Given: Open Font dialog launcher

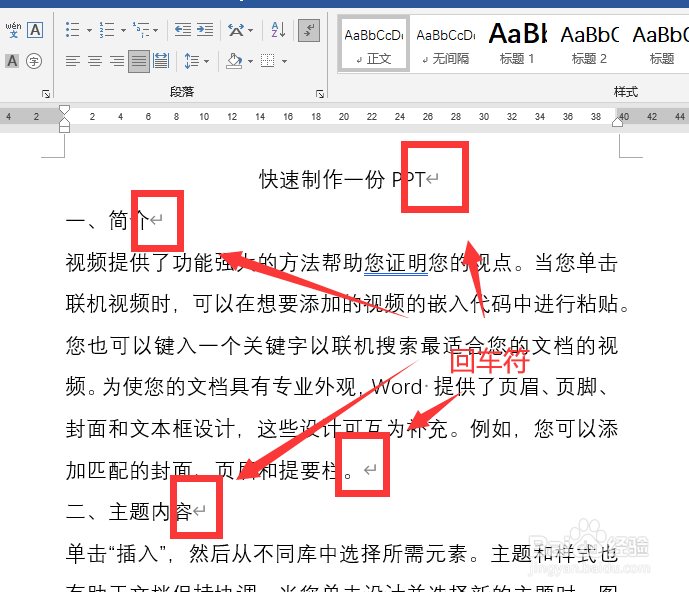Looking at the screenshot, I should click(46, 94).
